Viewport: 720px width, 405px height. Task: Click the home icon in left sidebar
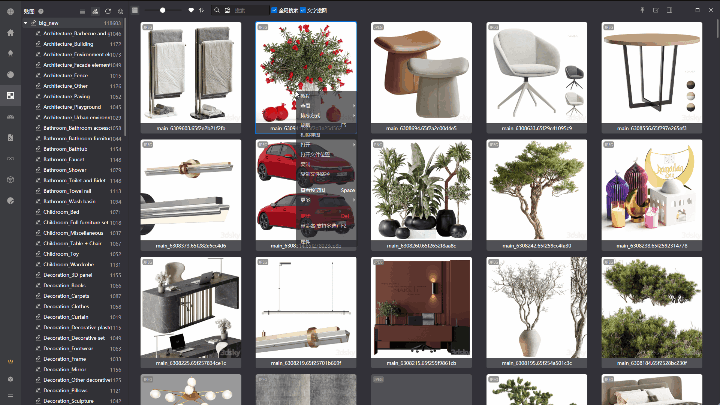point(10,32)
